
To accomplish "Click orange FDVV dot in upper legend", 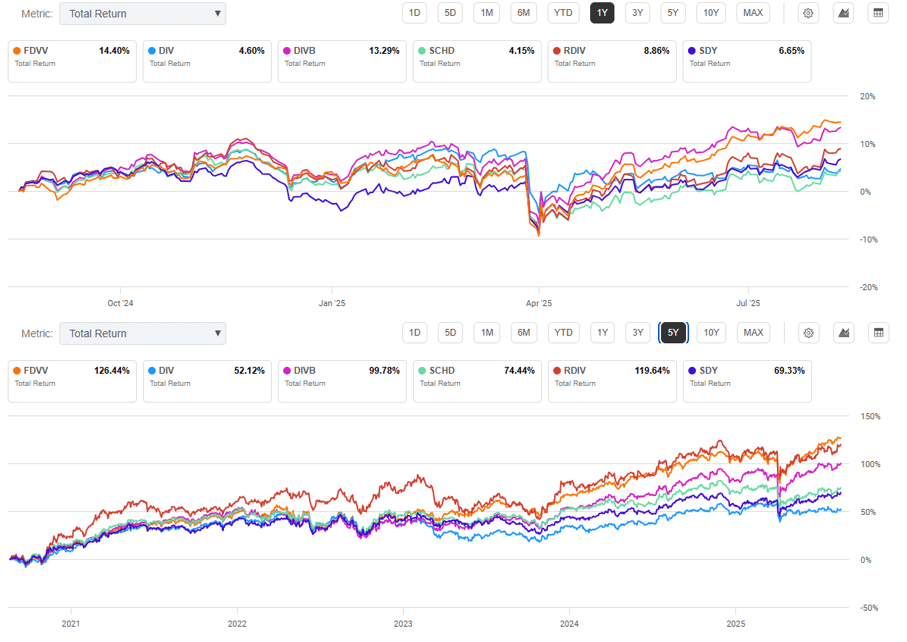I will coord(17,50).
